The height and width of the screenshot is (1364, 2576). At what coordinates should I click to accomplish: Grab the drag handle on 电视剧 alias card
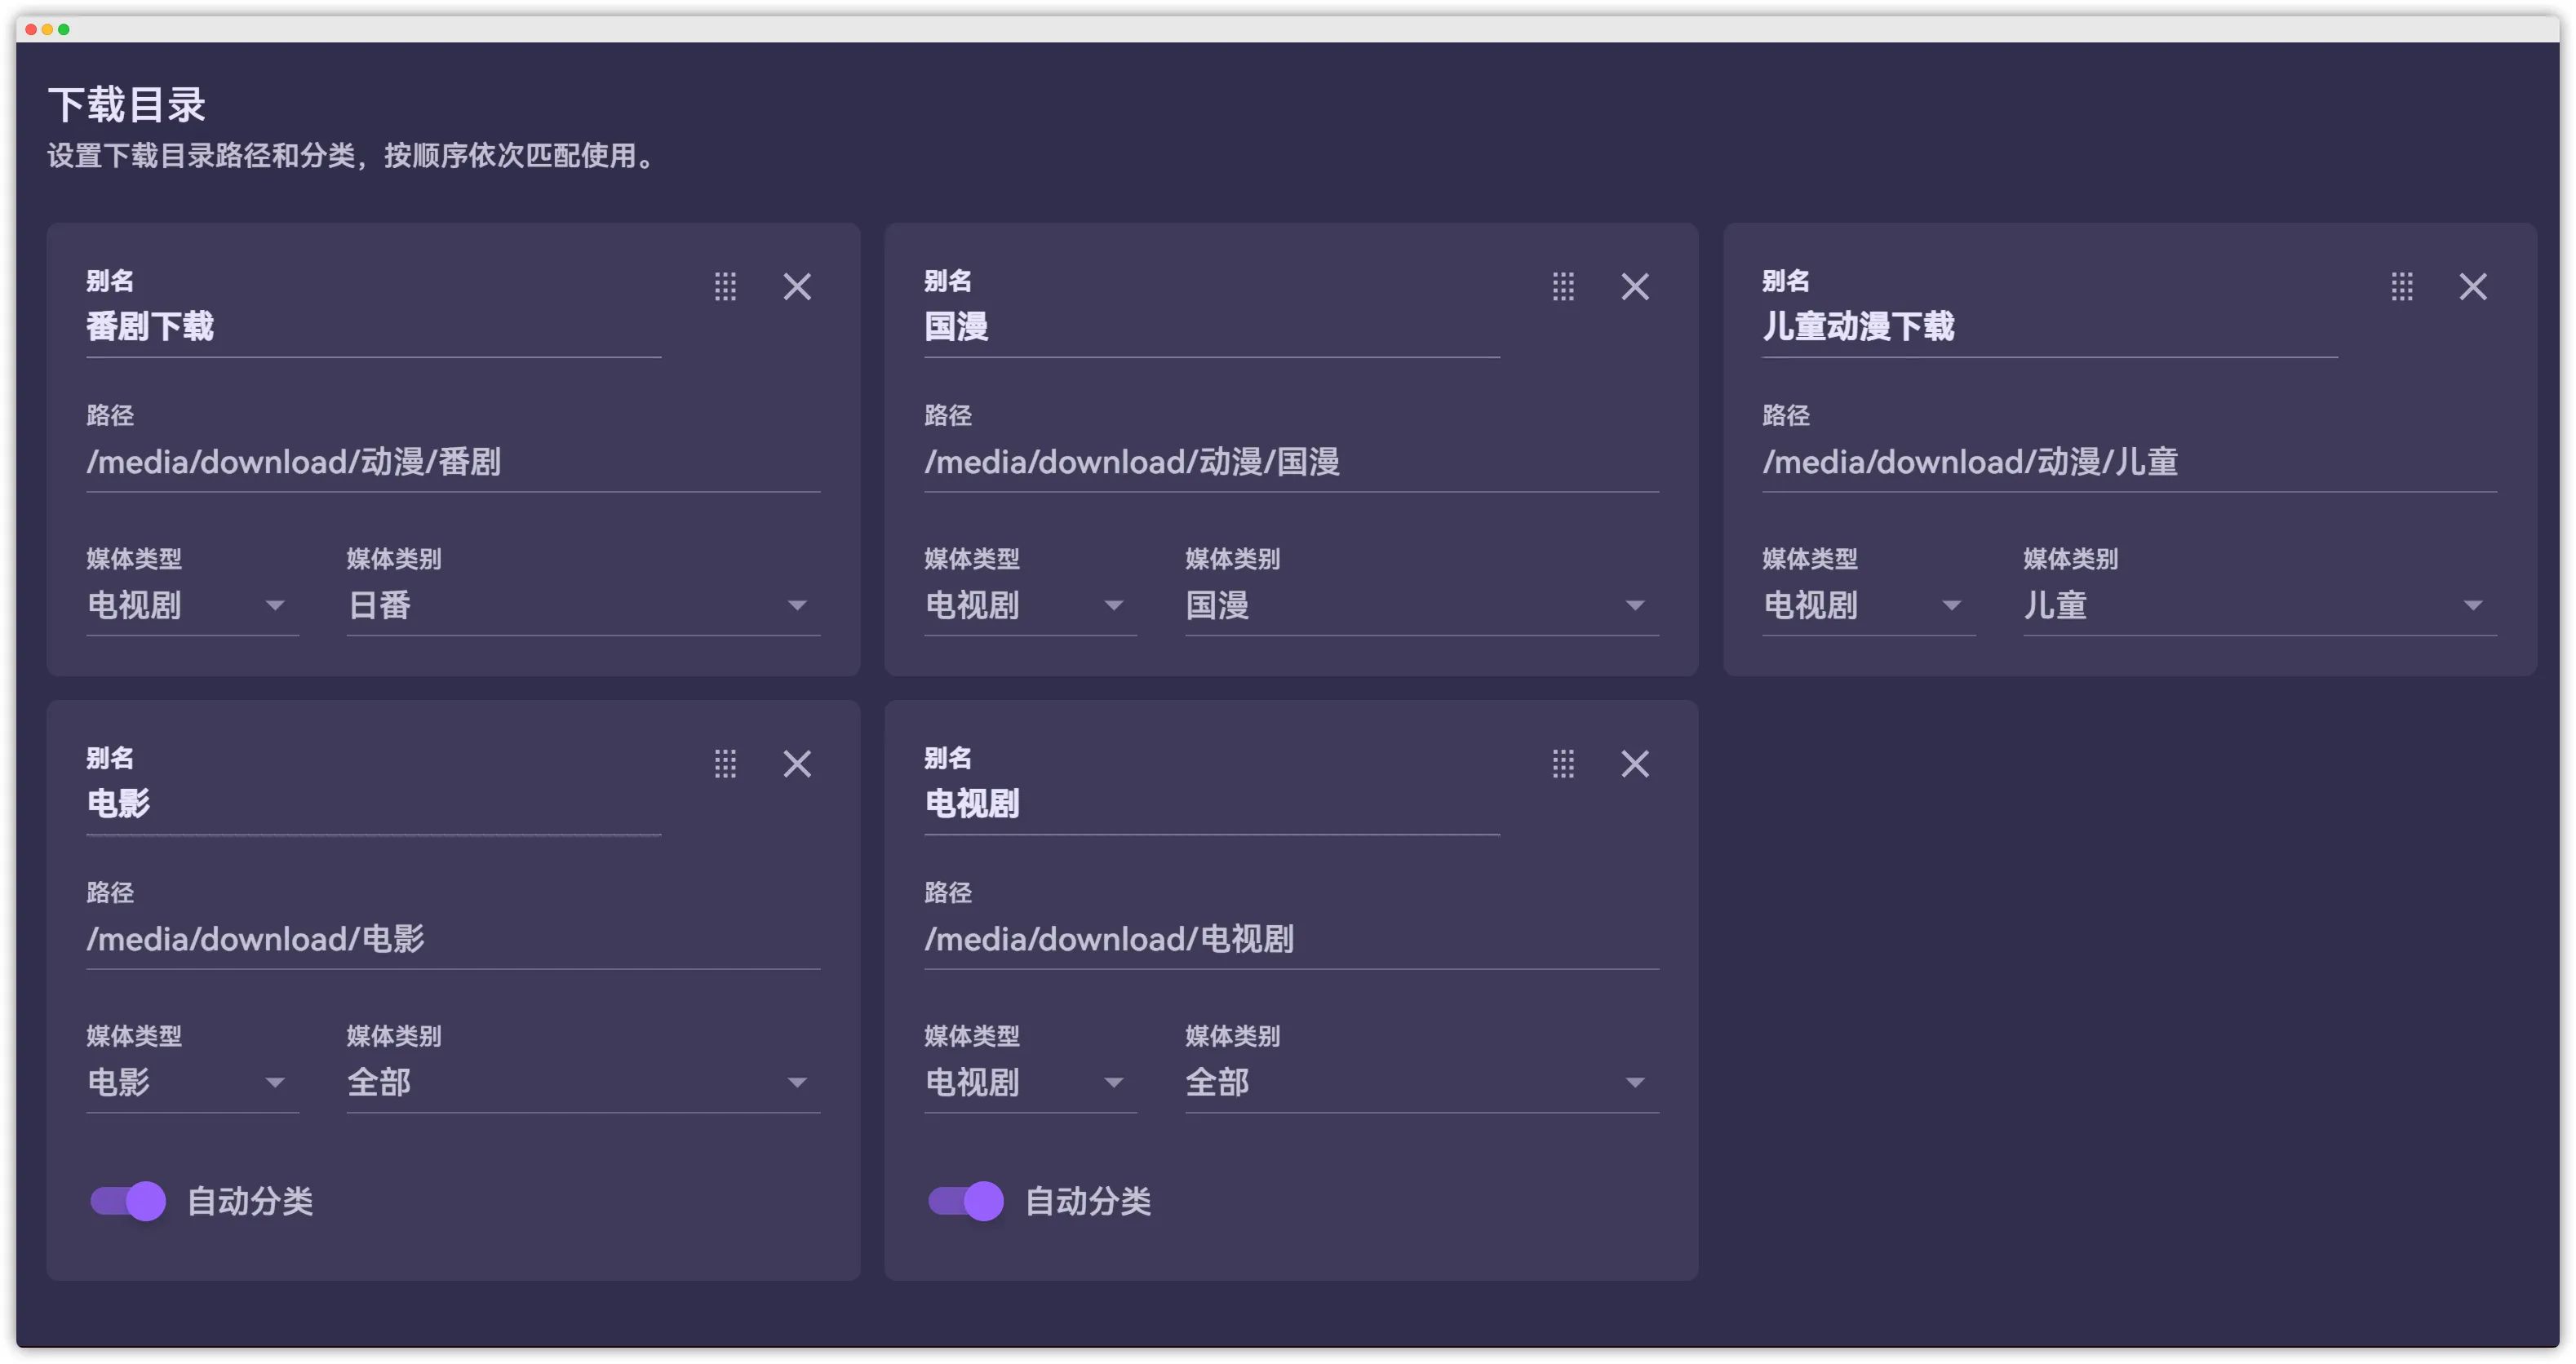1563,764
